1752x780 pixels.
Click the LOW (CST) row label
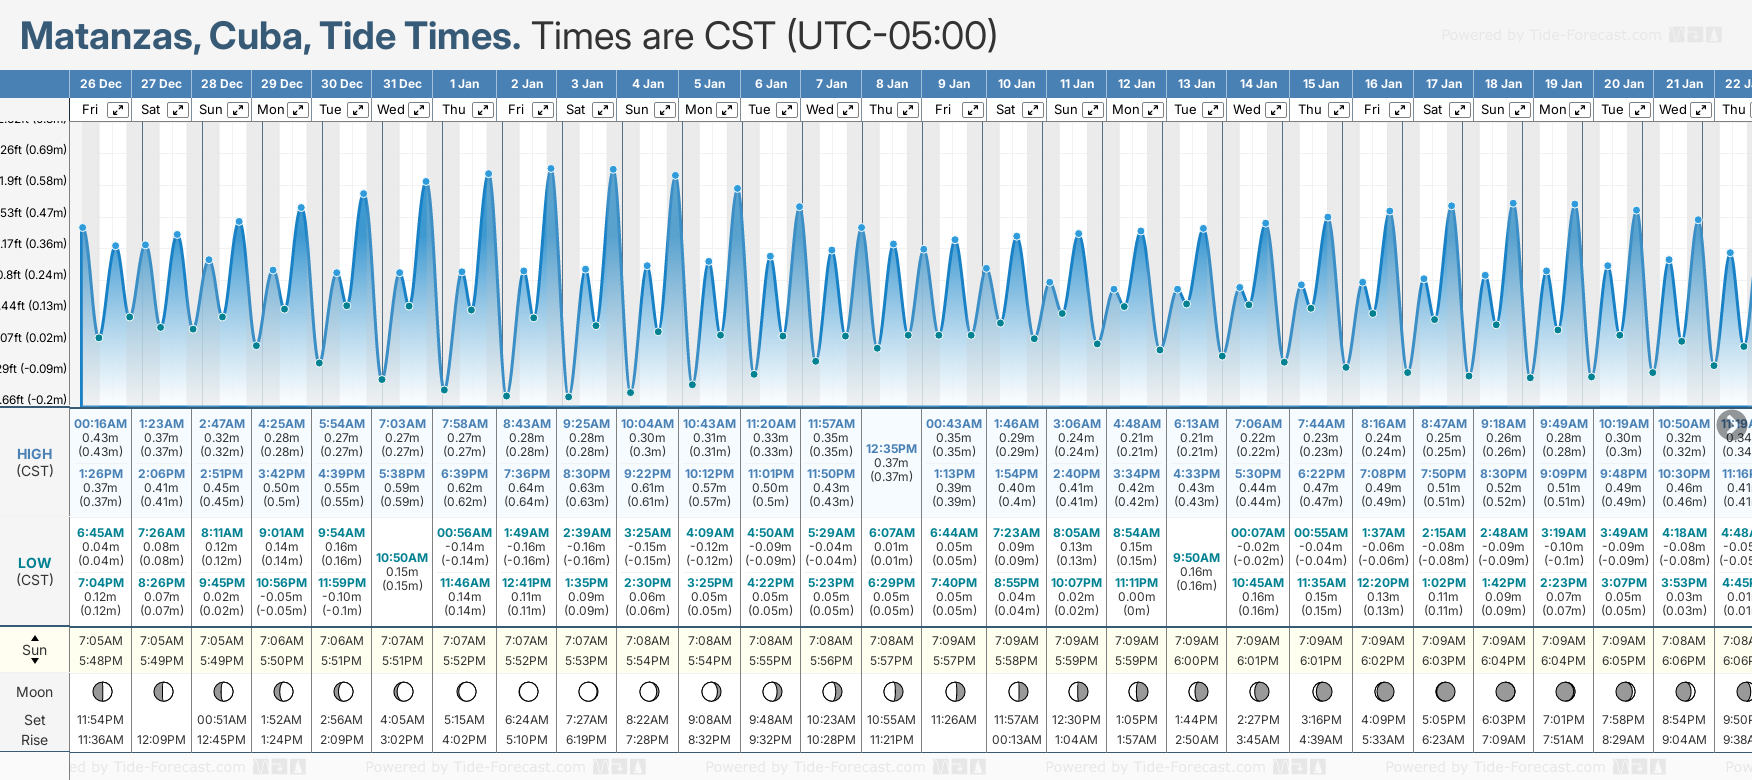[x=35, y=571]
